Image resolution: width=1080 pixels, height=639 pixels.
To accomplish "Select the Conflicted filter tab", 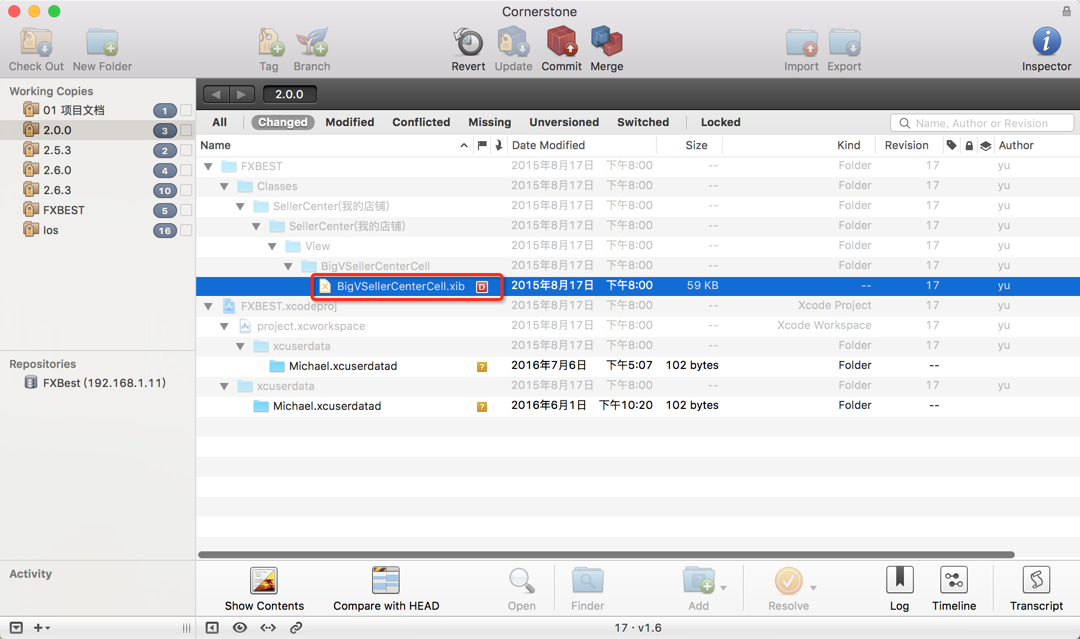I will 421,122.
